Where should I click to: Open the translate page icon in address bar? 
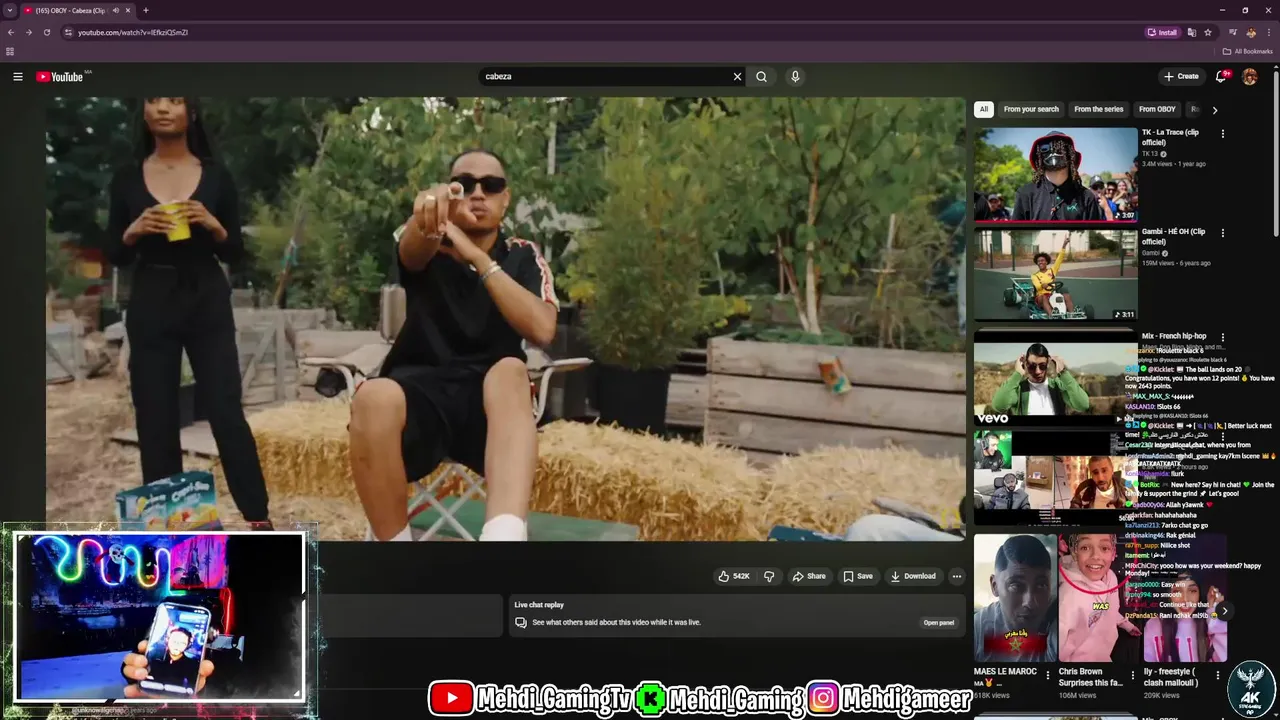(x=1191, y=32)
